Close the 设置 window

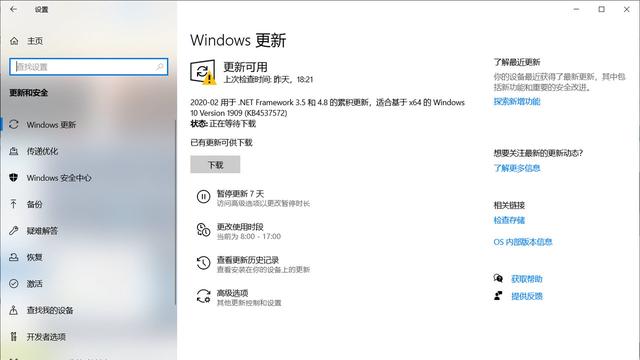coord(627,9)
